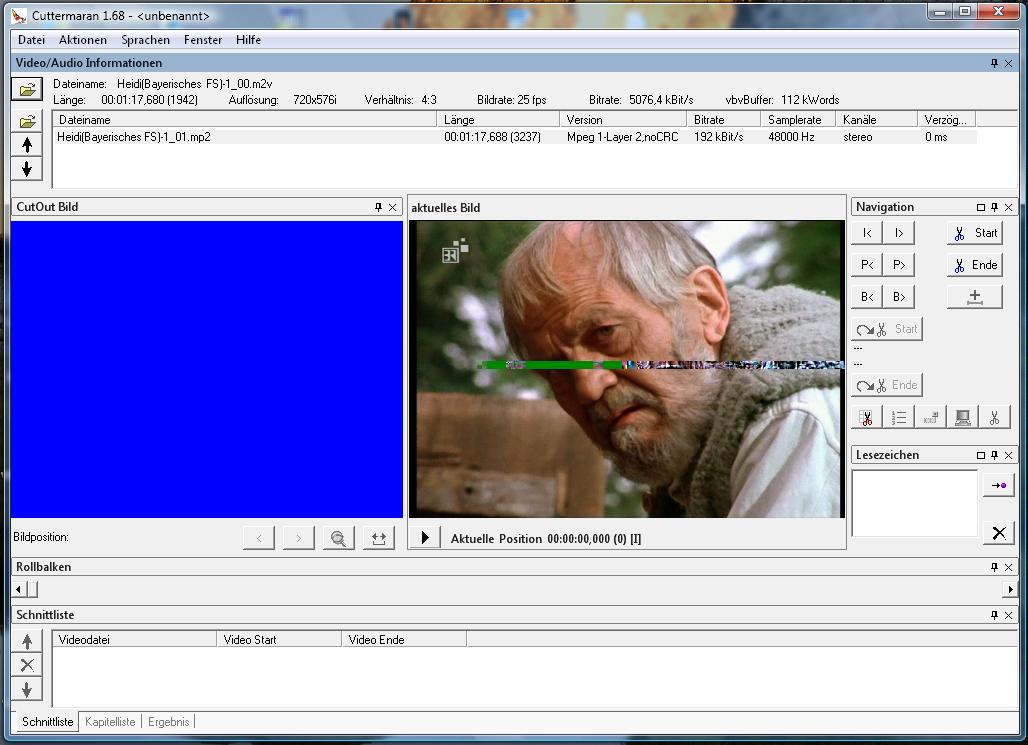Move cut entry up in Schnittliste
Image resolution: width=1028 pixels, height=745 pixels.
pos(27,641)
